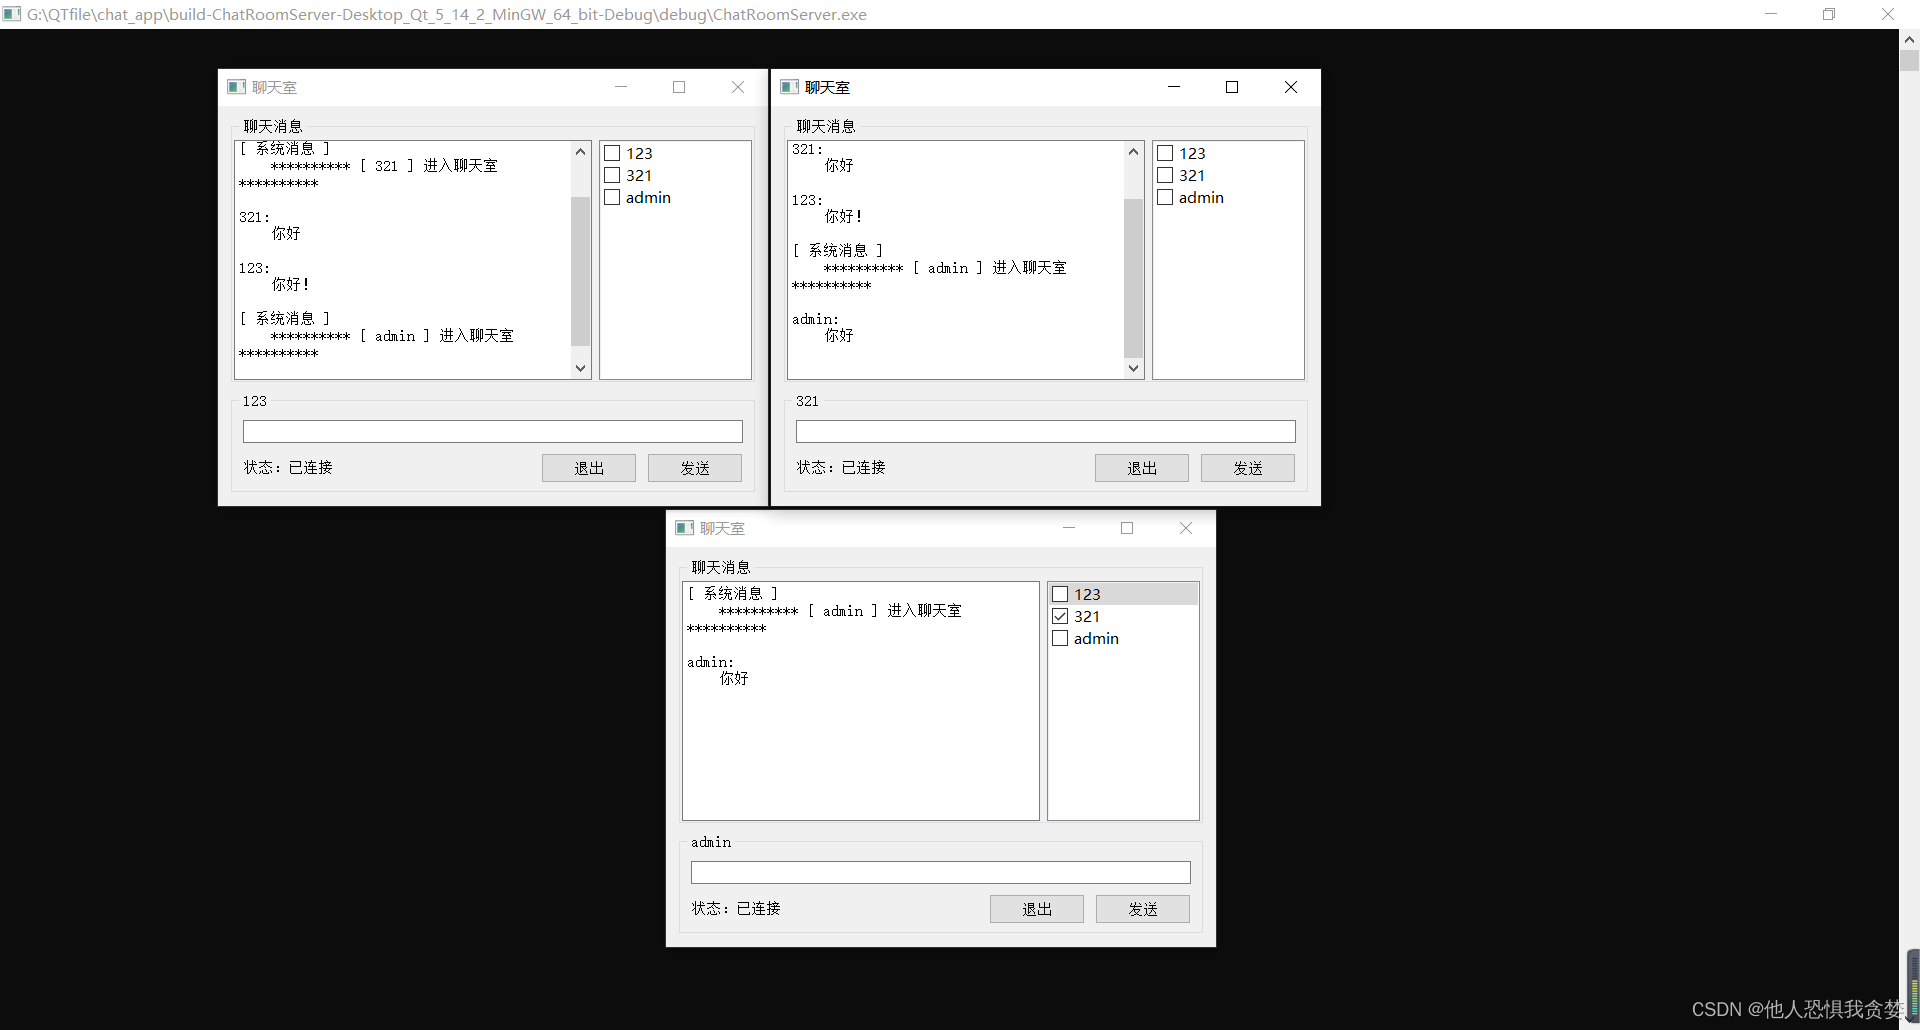Close the ChatRoomServer console window
The width and height of the screenshot is (1920, 1030).
tap(1888, 14)
